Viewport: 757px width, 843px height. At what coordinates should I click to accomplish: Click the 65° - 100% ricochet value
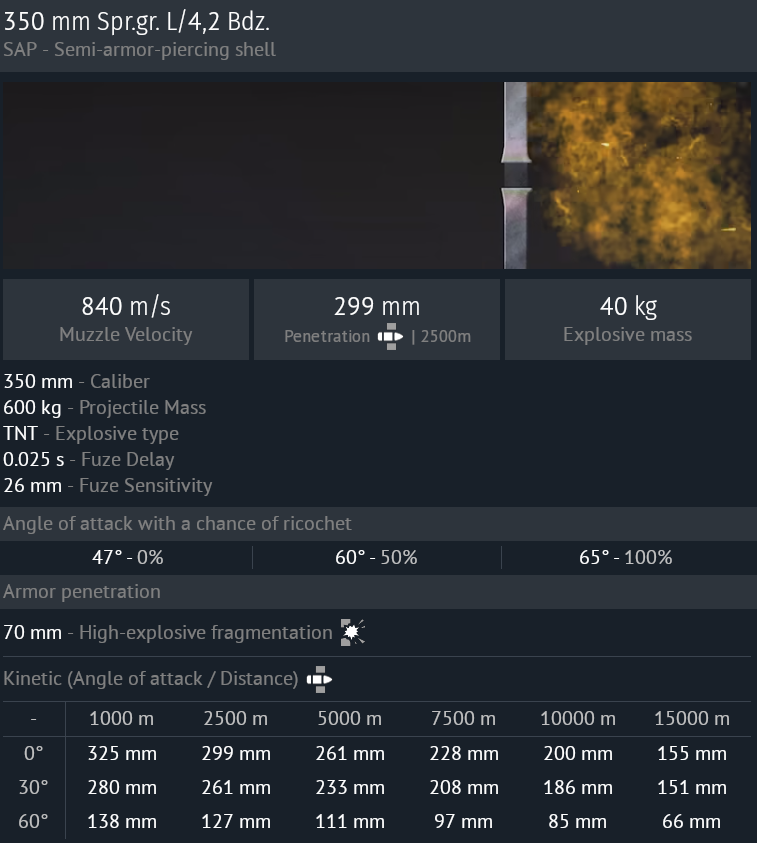pos(625,558)
